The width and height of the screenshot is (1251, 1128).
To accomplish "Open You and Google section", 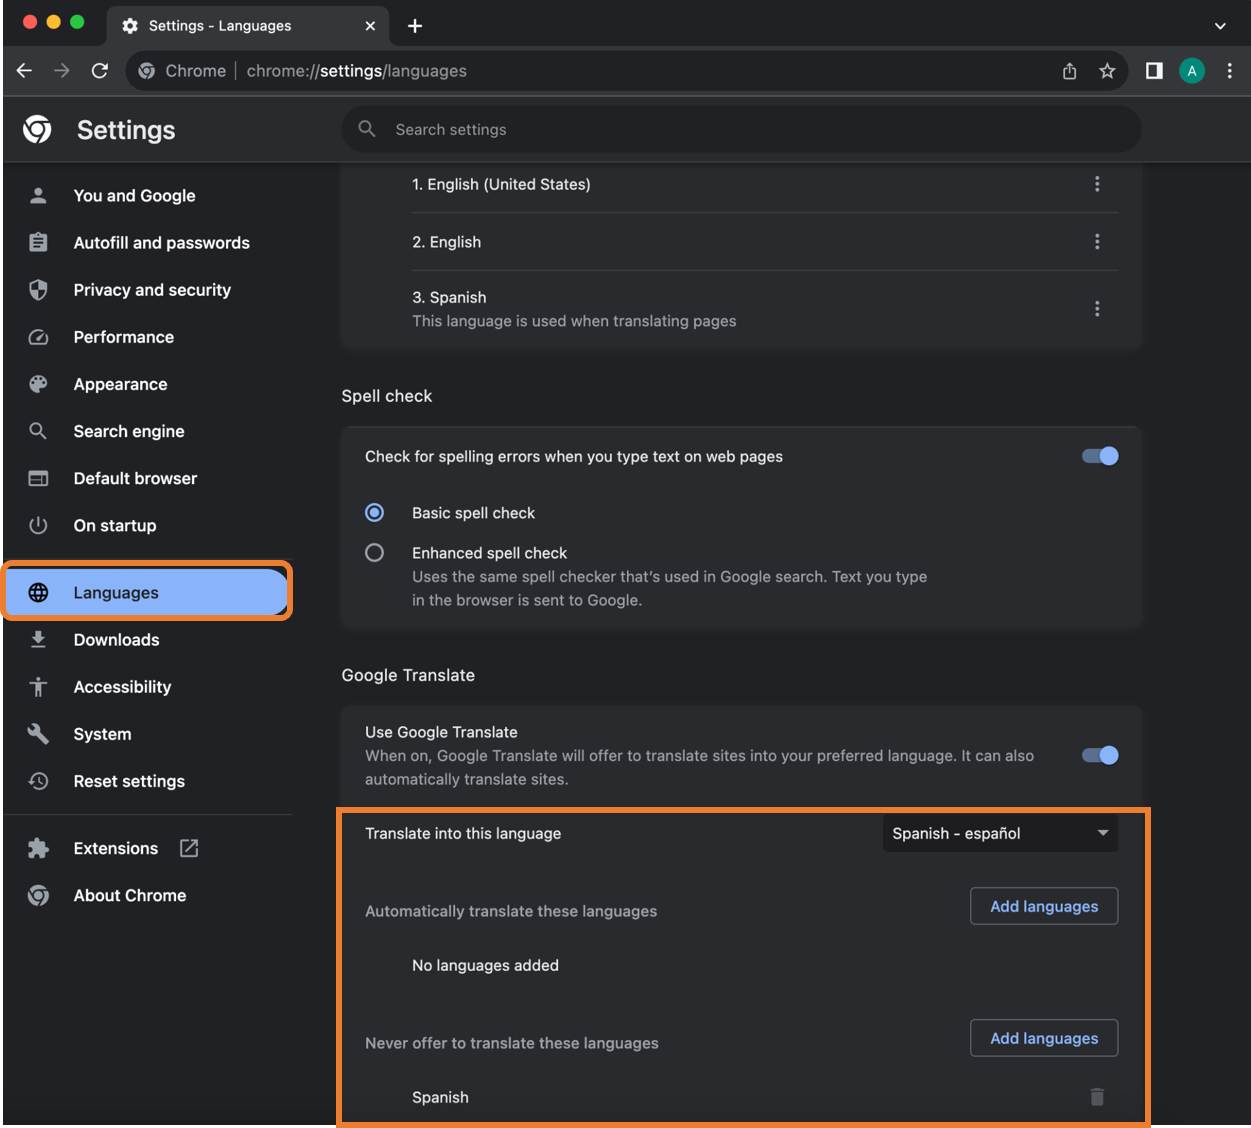I will pos(134,196).
